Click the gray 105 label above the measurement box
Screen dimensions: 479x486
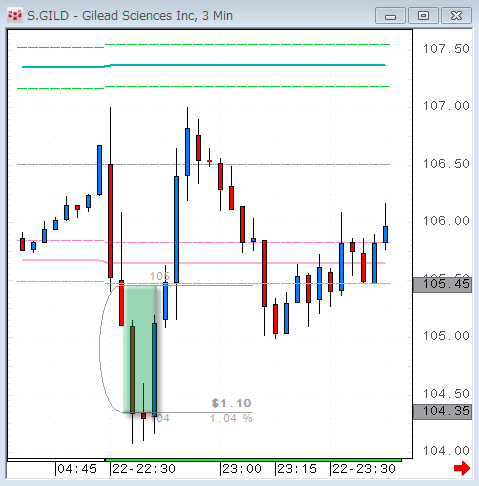pos(159,276)
